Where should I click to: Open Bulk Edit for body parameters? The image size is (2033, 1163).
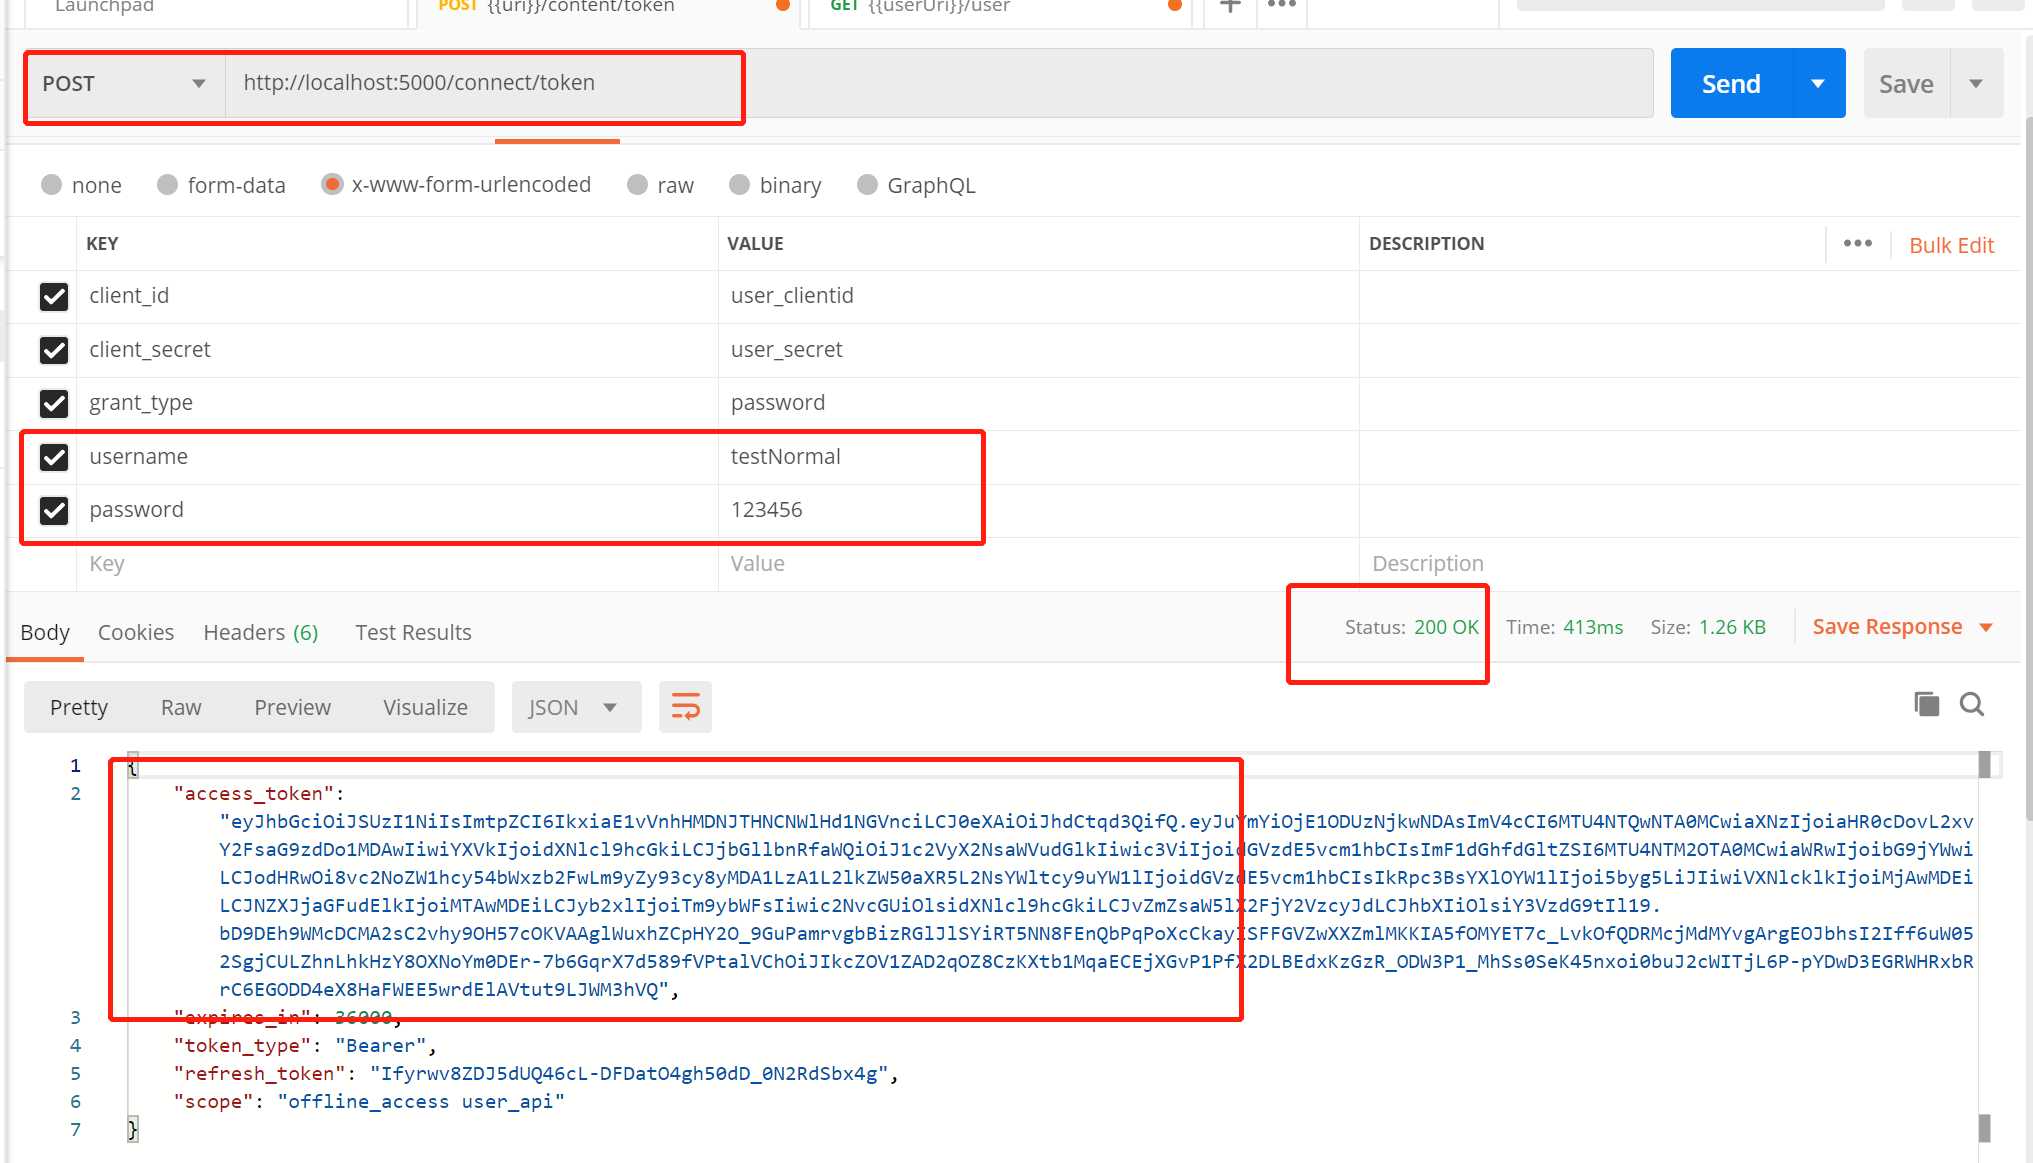1951,245
